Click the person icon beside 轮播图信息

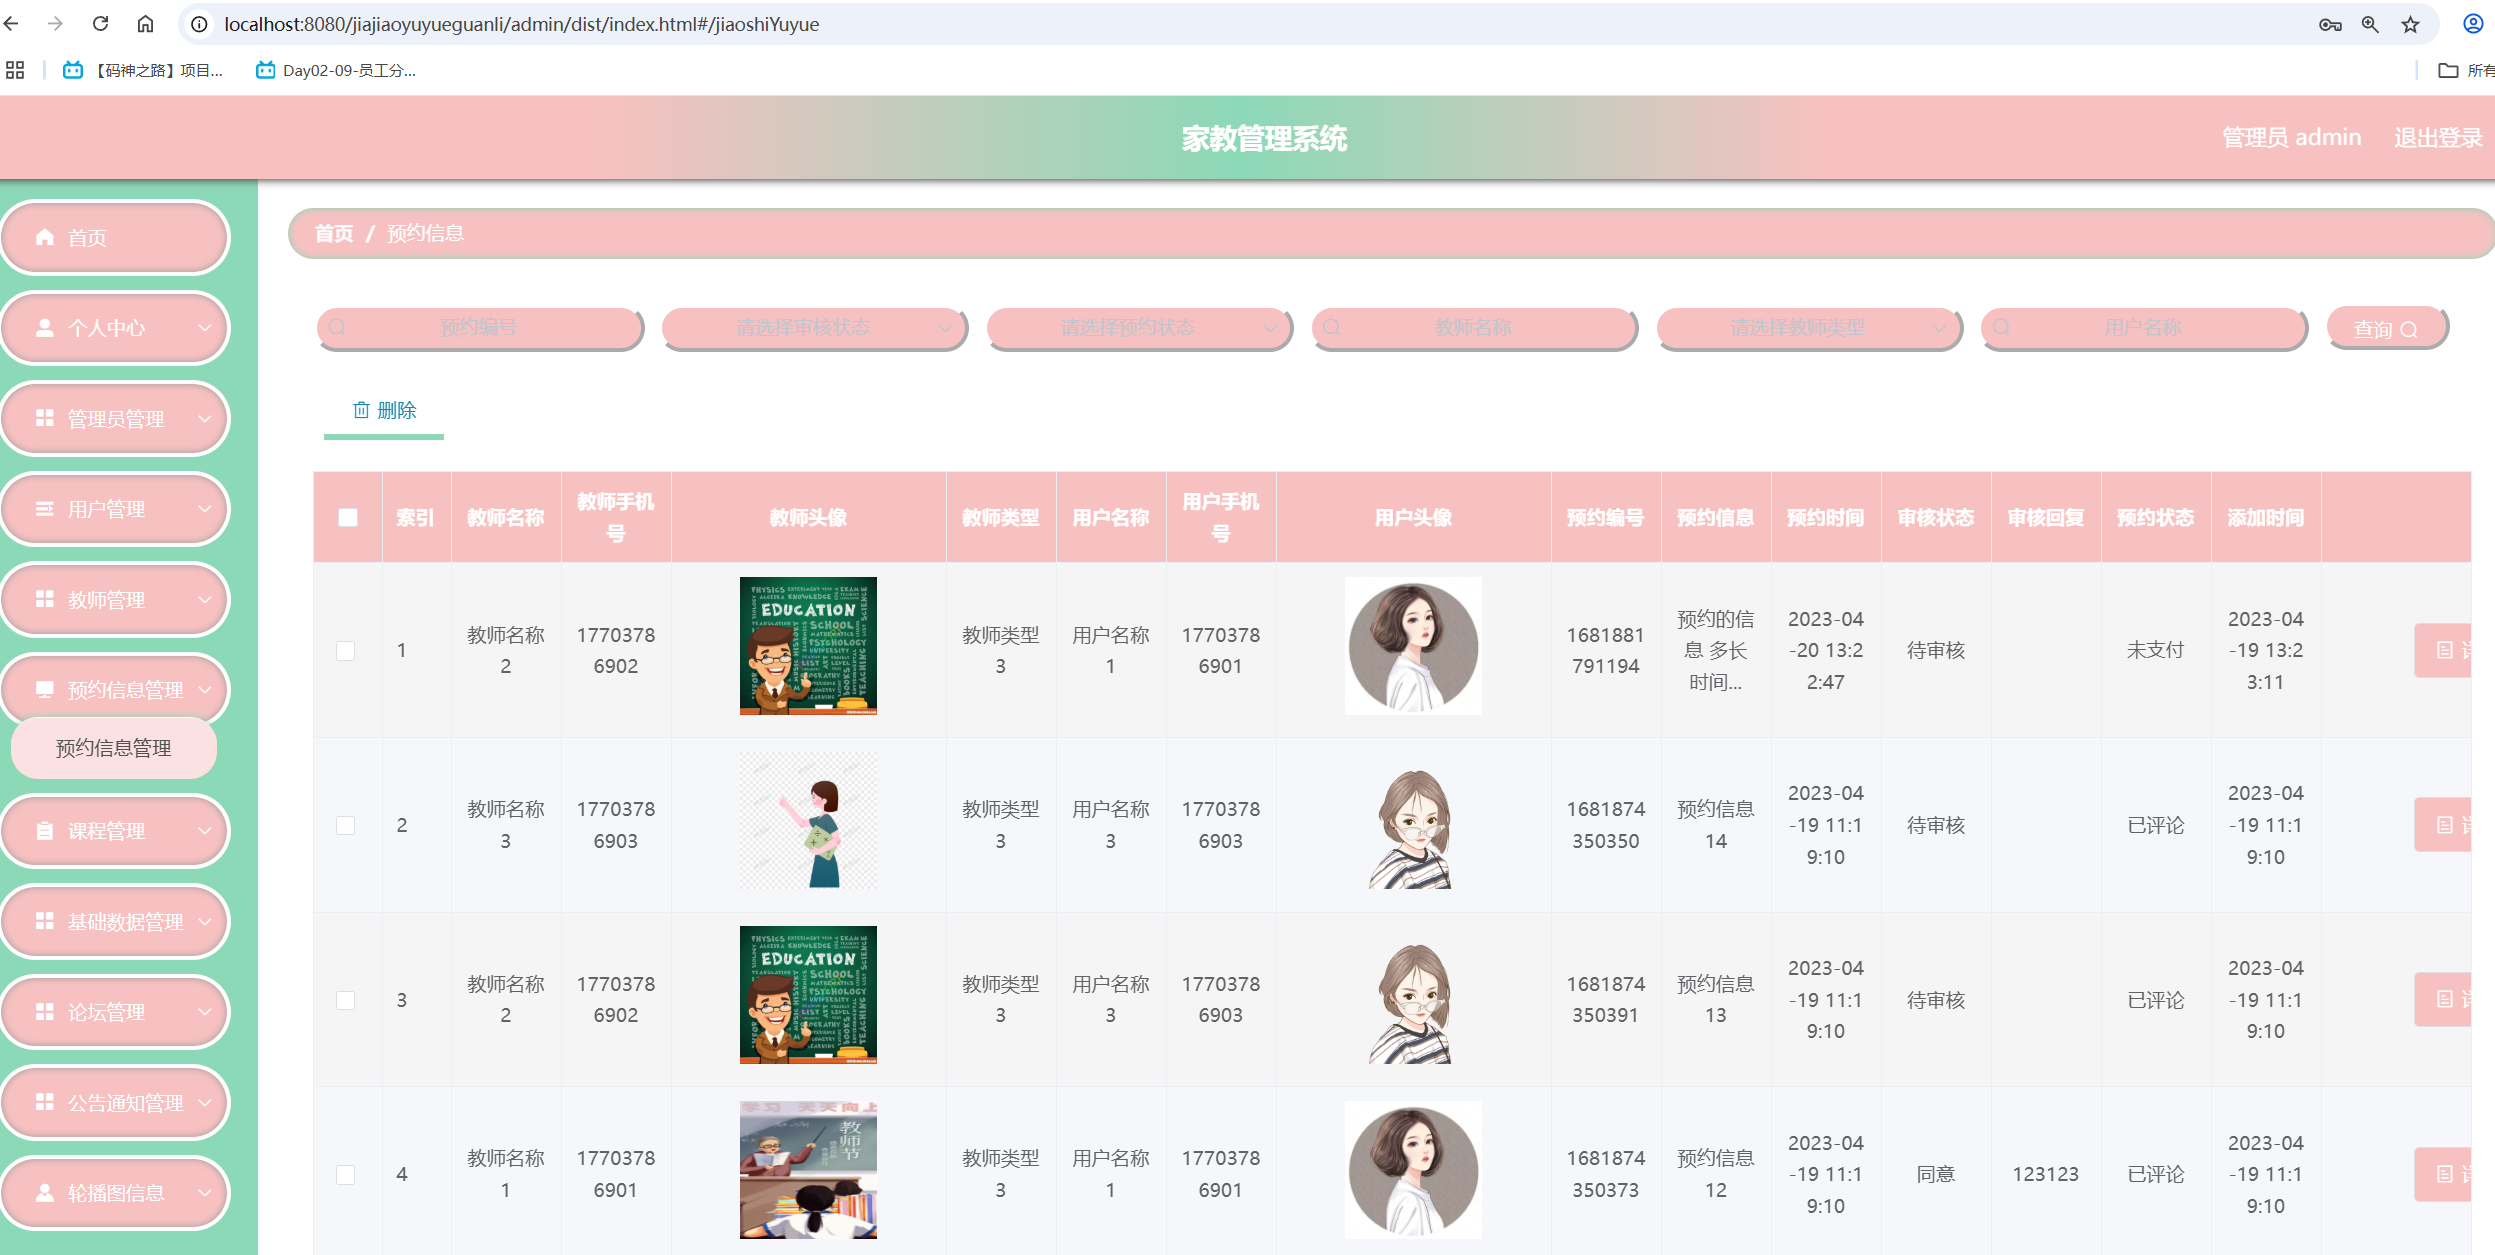45,1193
